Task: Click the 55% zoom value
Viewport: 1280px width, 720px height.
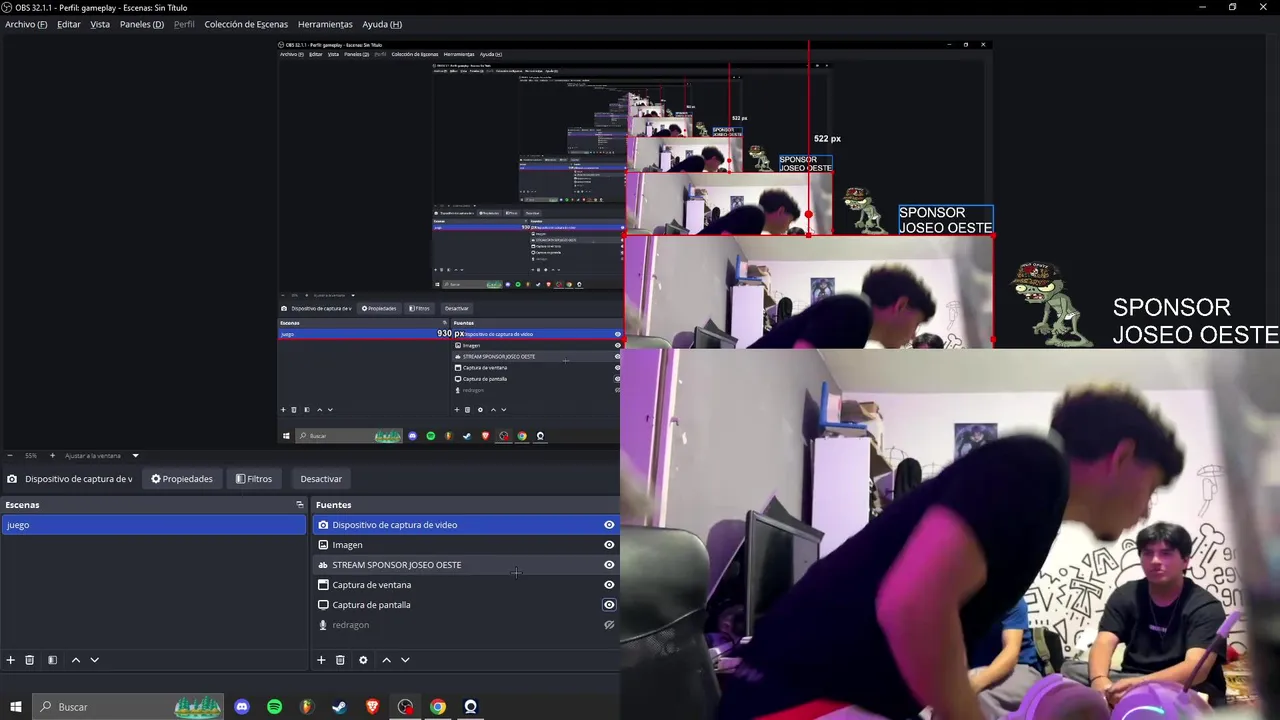Action: (31, 456)
